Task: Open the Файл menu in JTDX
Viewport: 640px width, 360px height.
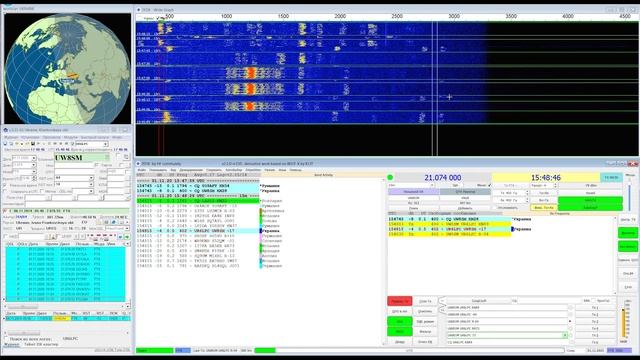Action: (x=142, y=170)
